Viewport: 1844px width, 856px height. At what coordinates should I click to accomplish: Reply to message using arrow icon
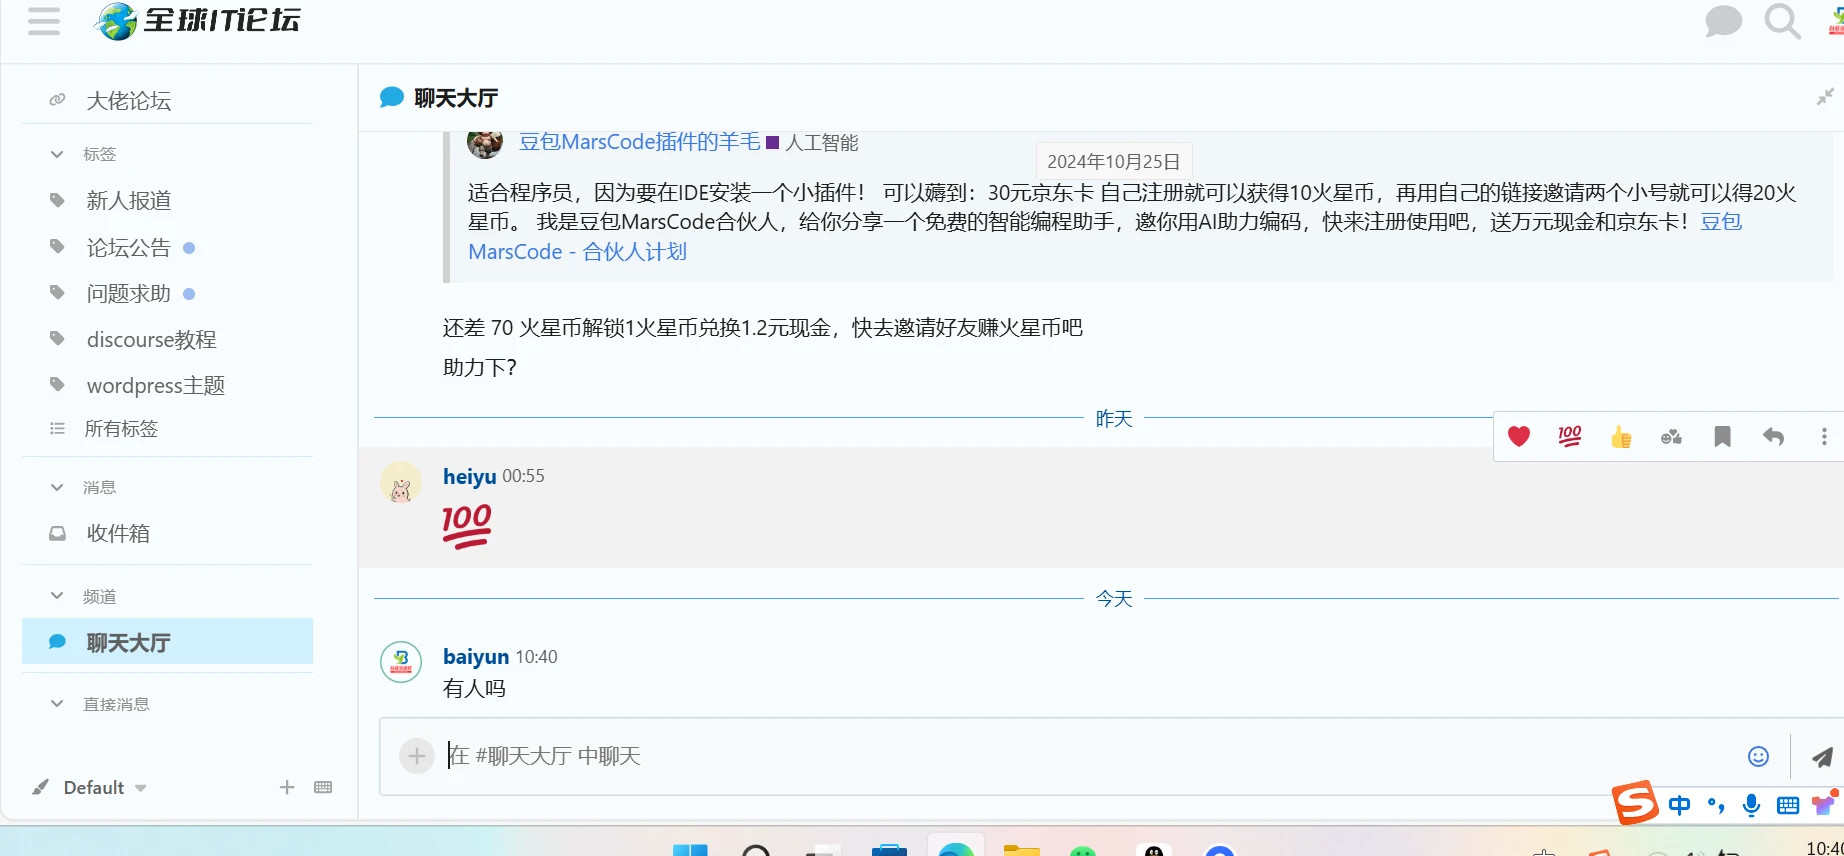click(x=1773, y=437)
